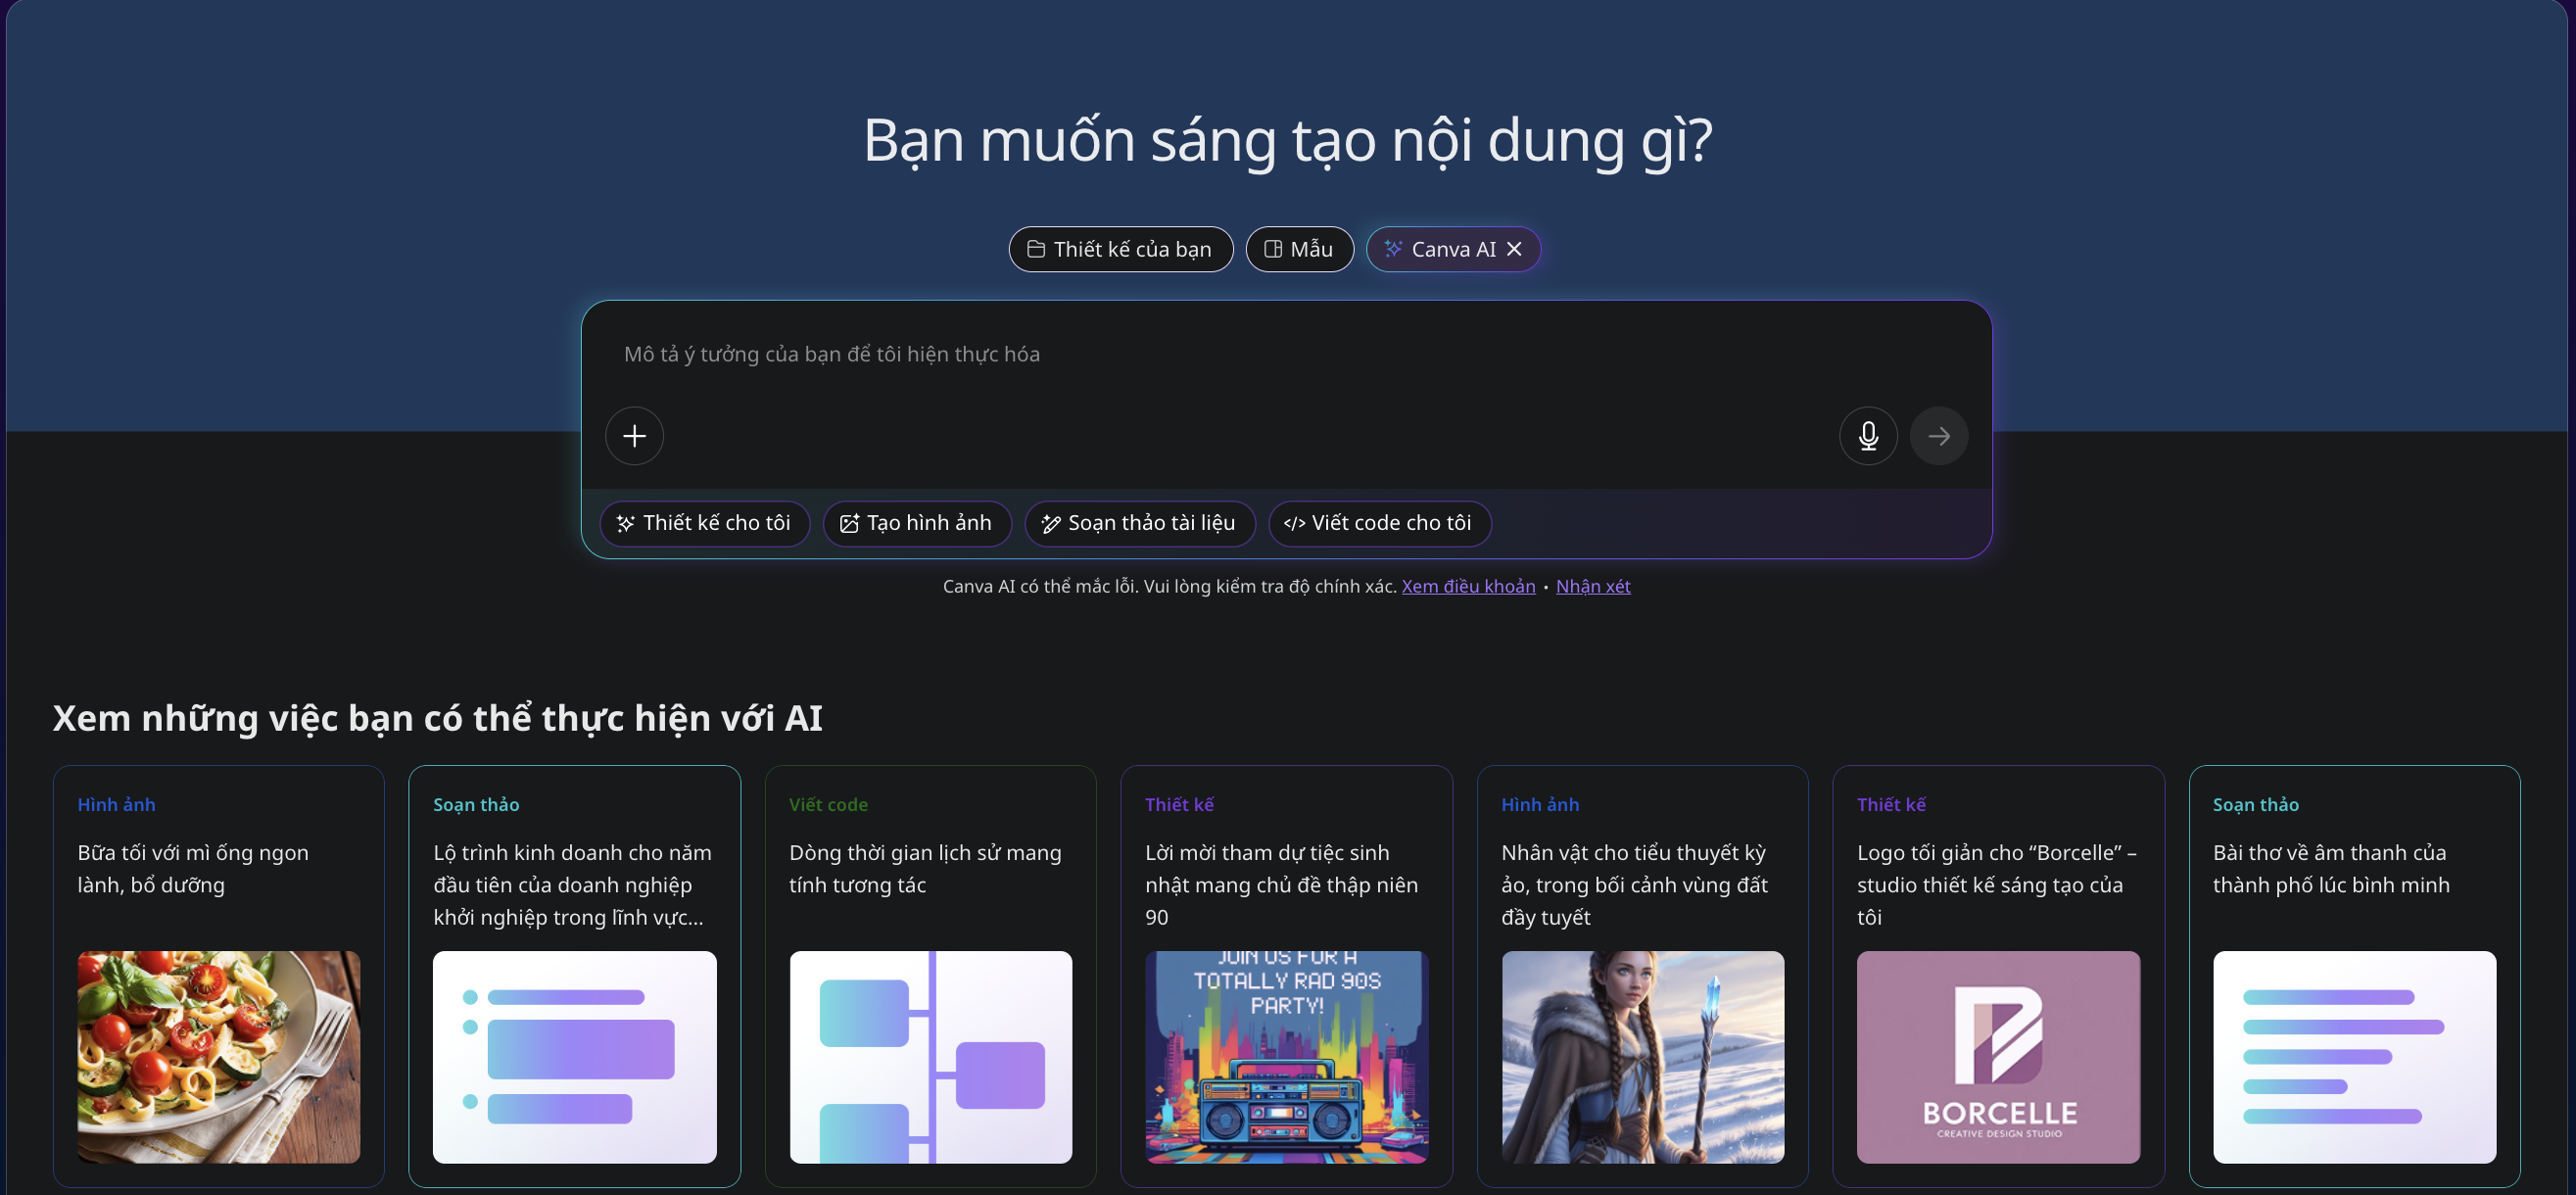Click the plus attachment button
2576x1195 pixels.
tap(634, 436)
